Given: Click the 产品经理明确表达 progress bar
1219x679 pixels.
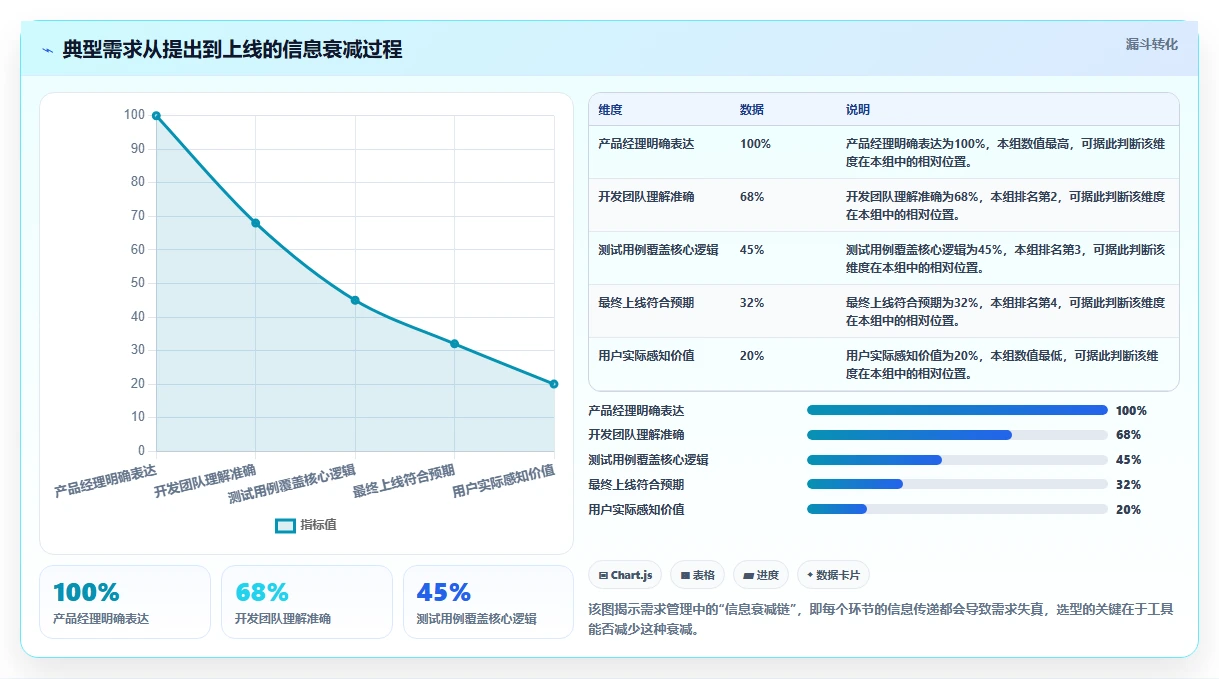Looking at the screenshot, I should click(x=957, y=410).
